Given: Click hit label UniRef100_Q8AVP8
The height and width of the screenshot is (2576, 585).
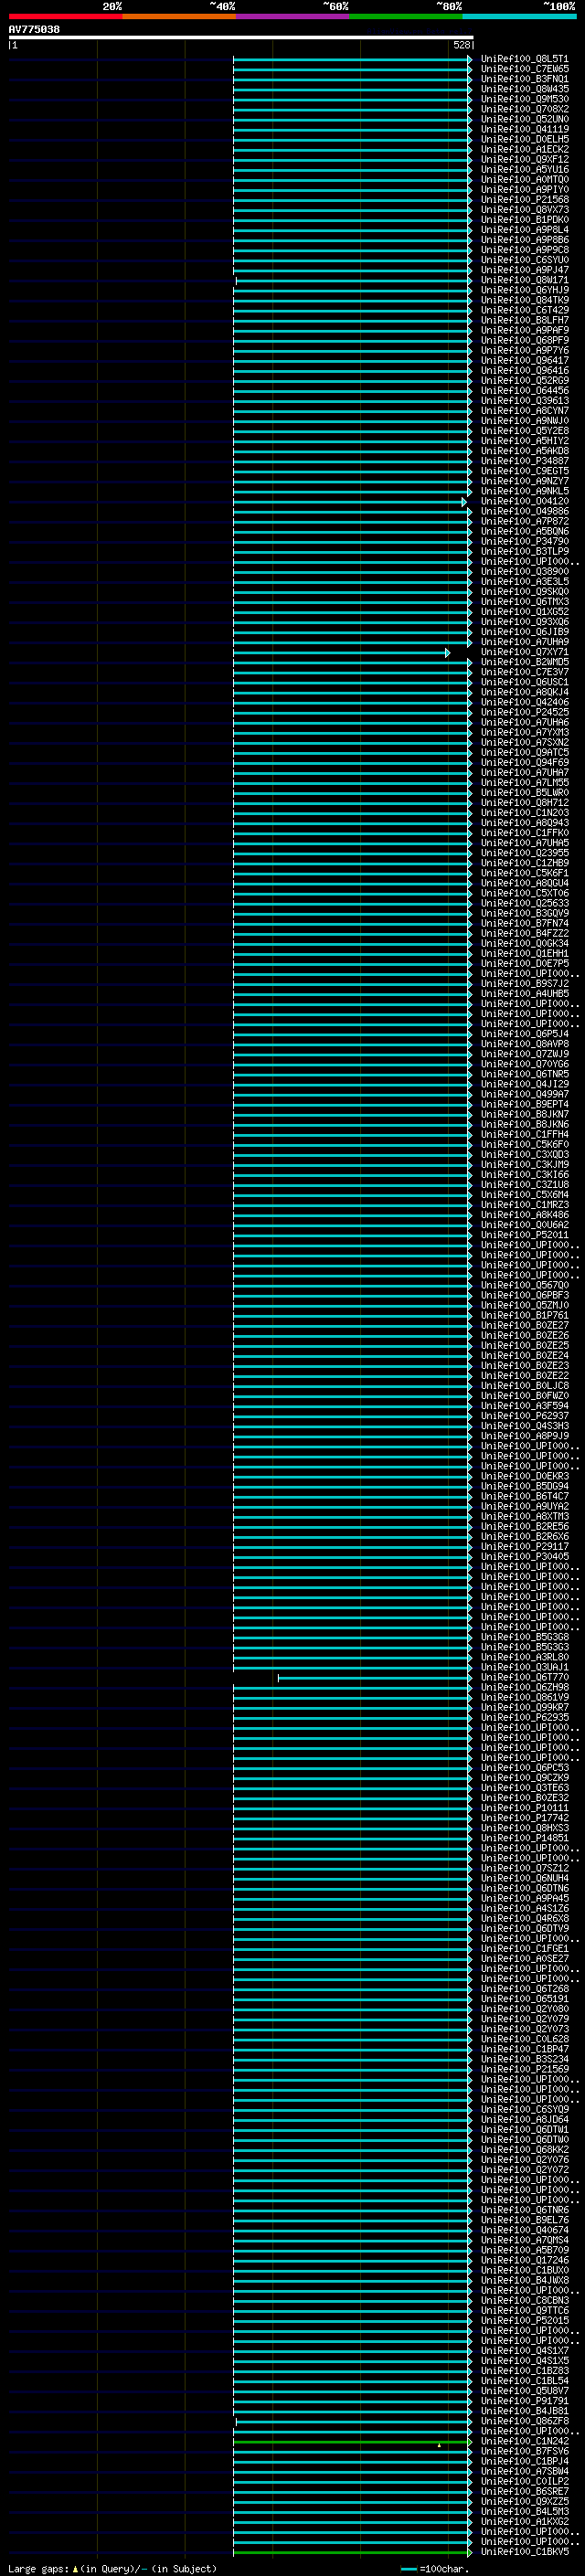Looking at the screenshot, I should point(524,1044).
